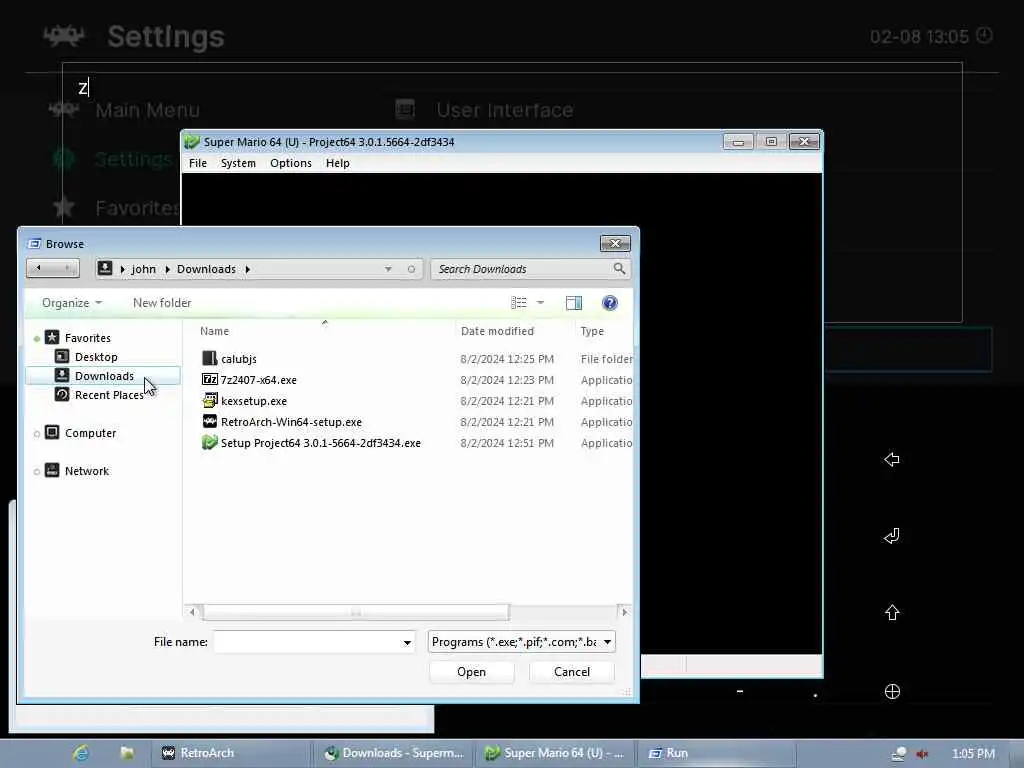Click the Recent Places icon

[62, 394]
